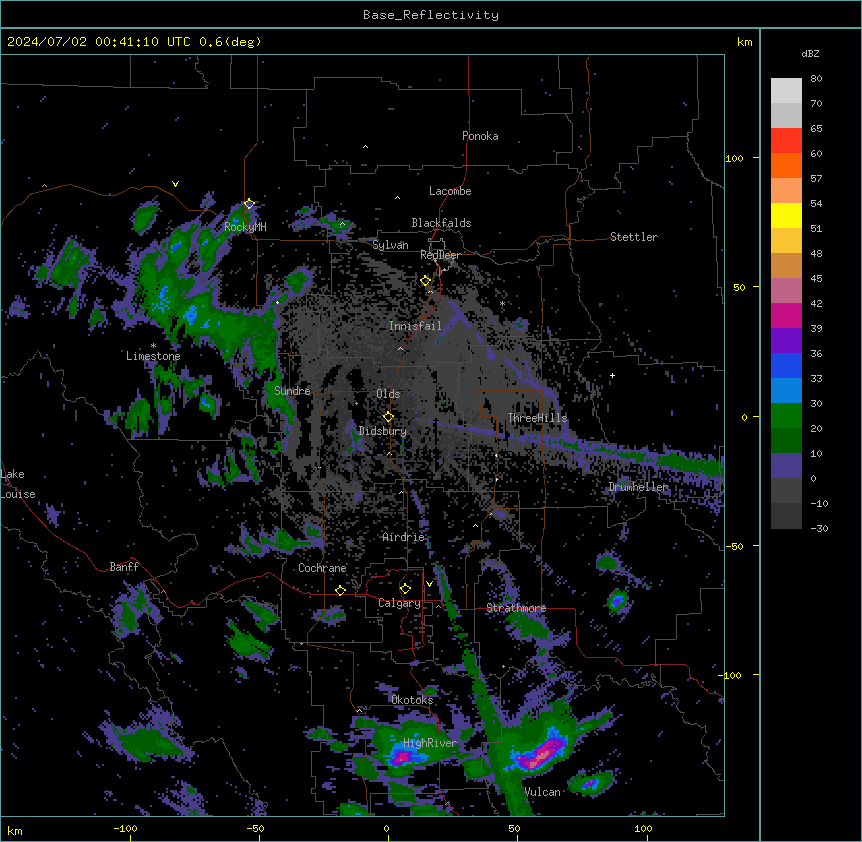This screenshot has height=842, width=862.
Task: Select the yellow 51-54 dBZ legend swatch
Action: coord(786,215)
